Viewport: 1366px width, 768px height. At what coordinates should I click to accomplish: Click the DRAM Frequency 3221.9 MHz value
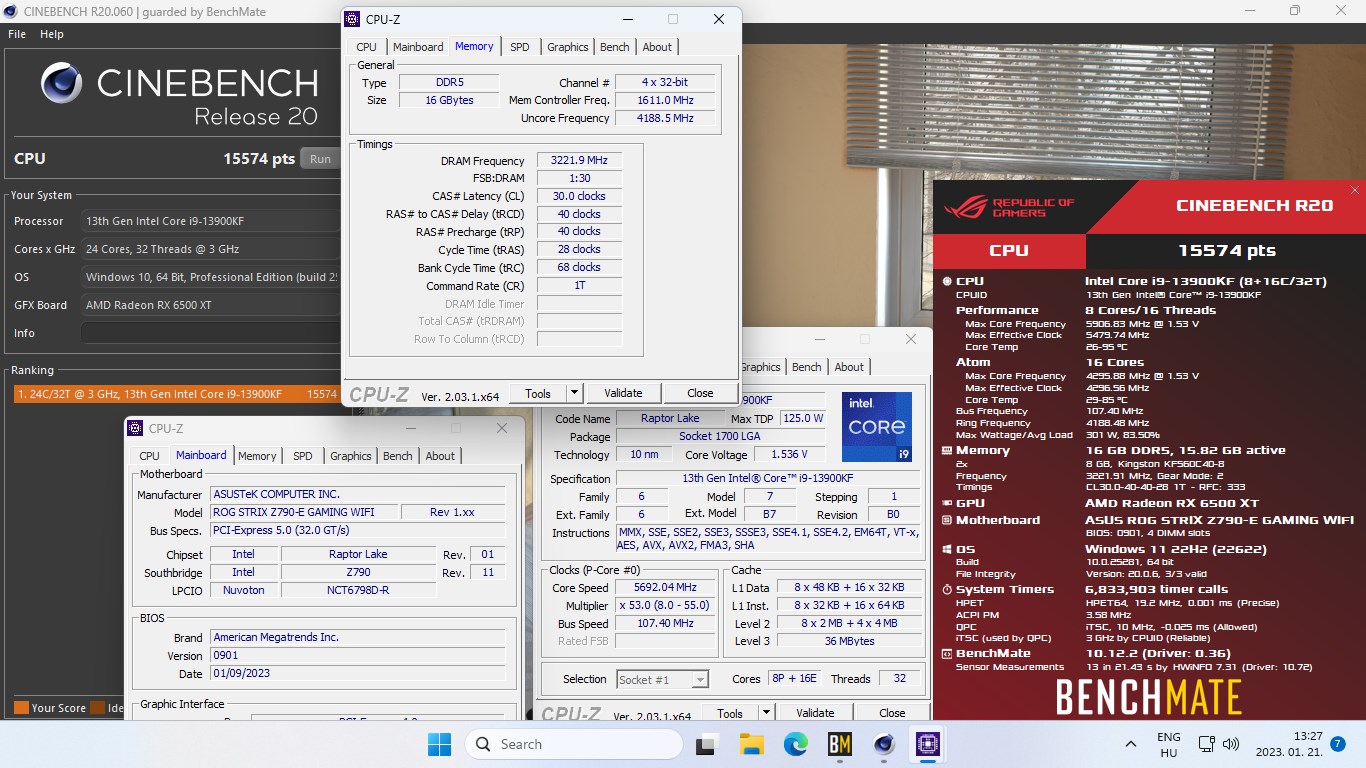tap(579, 161)
